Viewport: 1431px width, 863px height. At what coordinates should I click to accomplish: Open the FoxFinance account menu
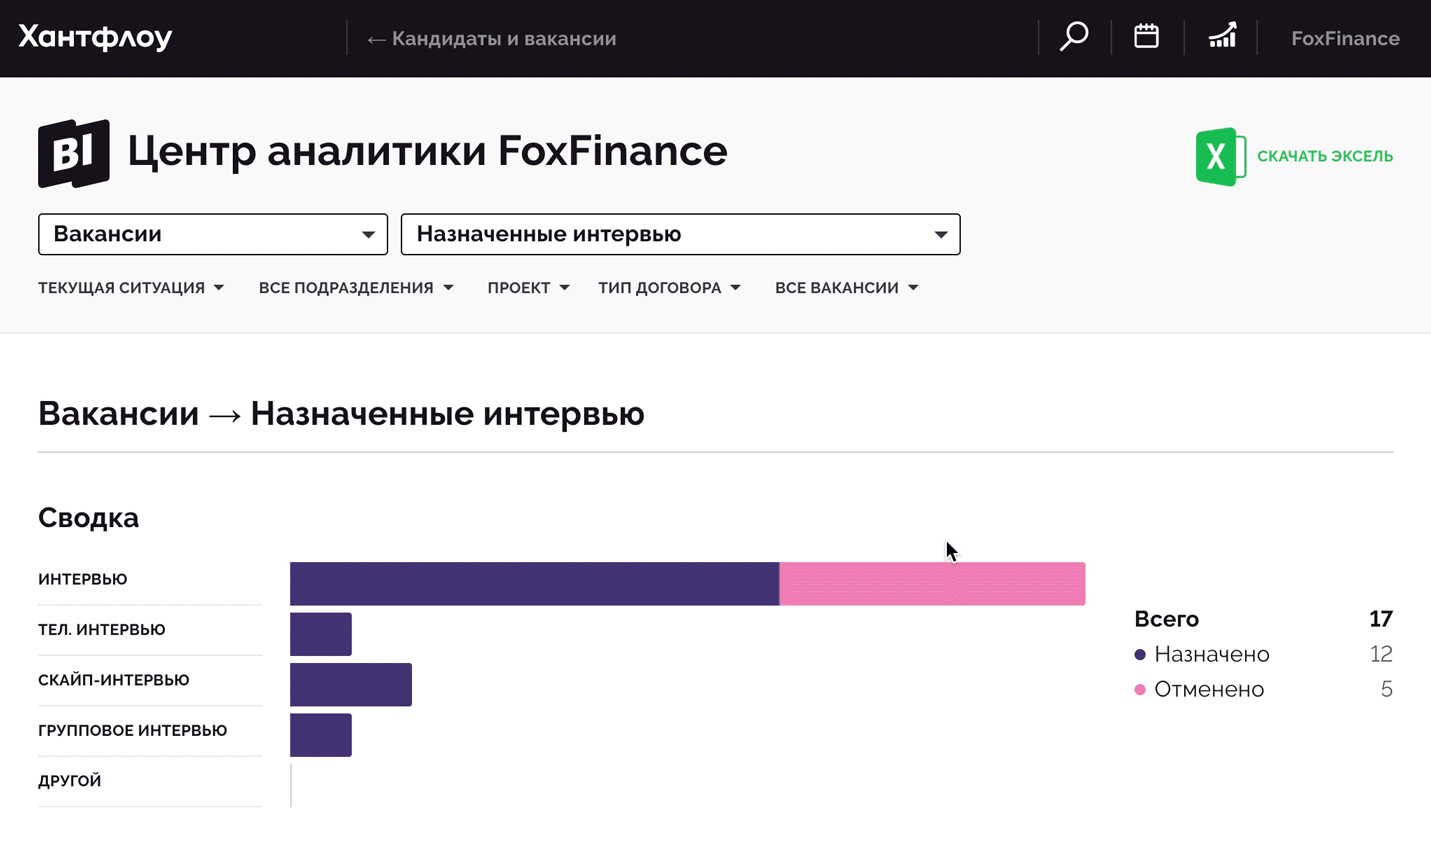tap(1345, 39)
